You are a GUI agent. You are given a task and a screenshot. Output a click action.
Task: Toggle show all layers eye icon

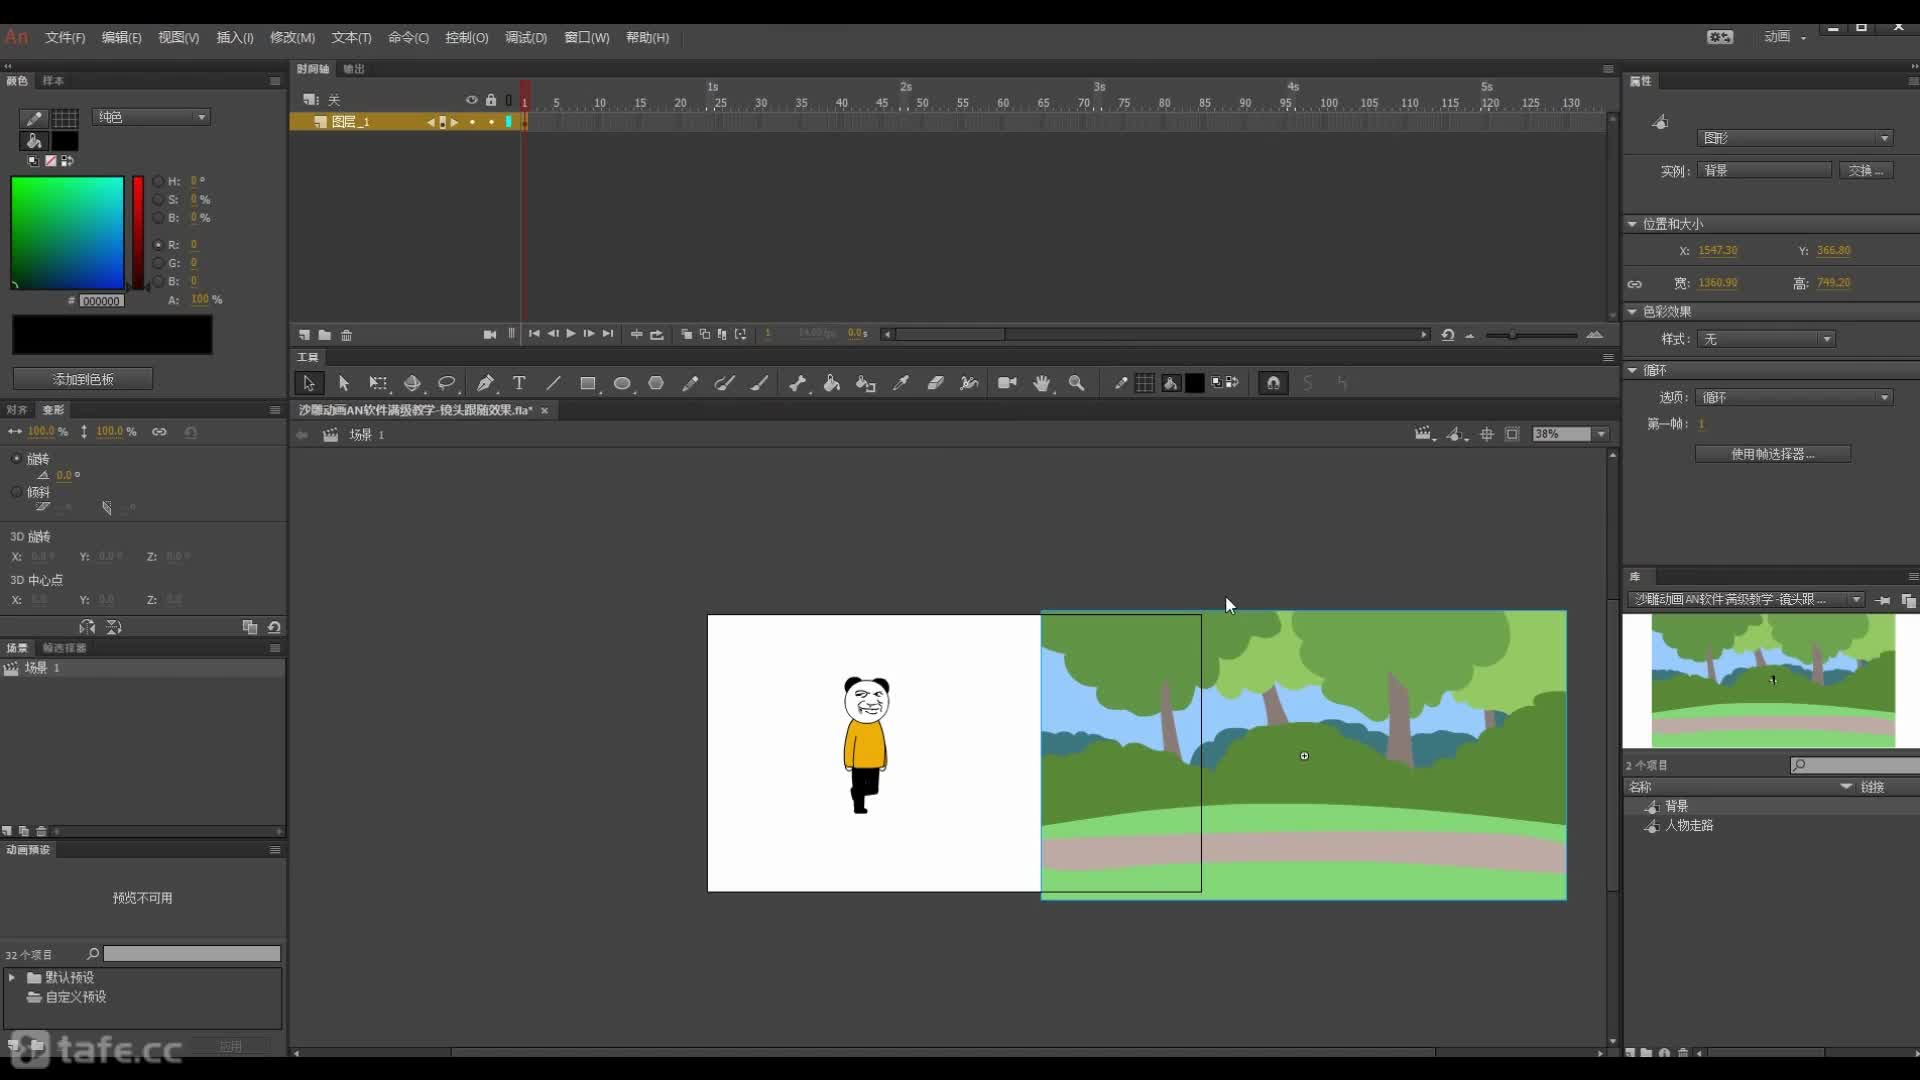471,100
